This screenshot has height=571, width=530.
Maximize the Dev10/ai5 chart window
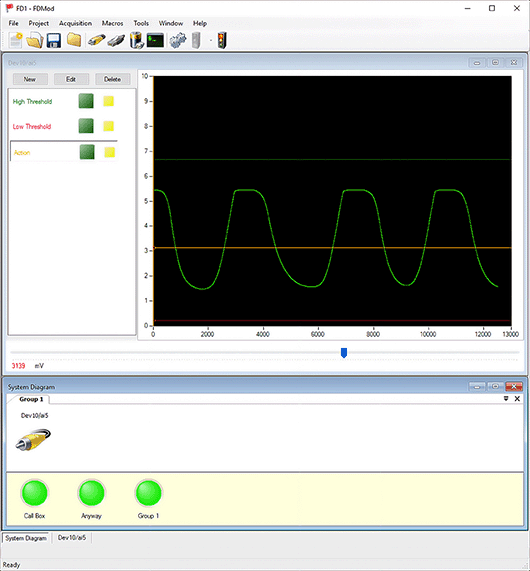point(495,63)
